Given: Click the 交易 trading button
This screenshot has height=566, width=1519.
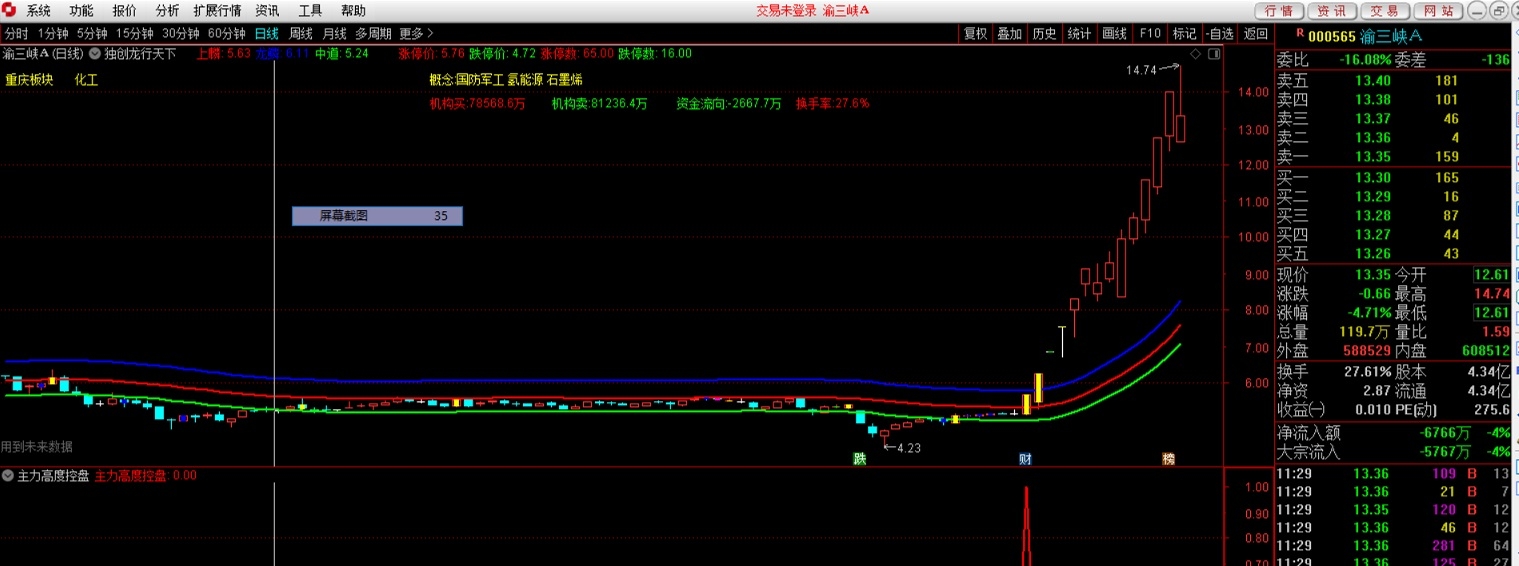Looking at the screenshot, I should click(1384, 11).
